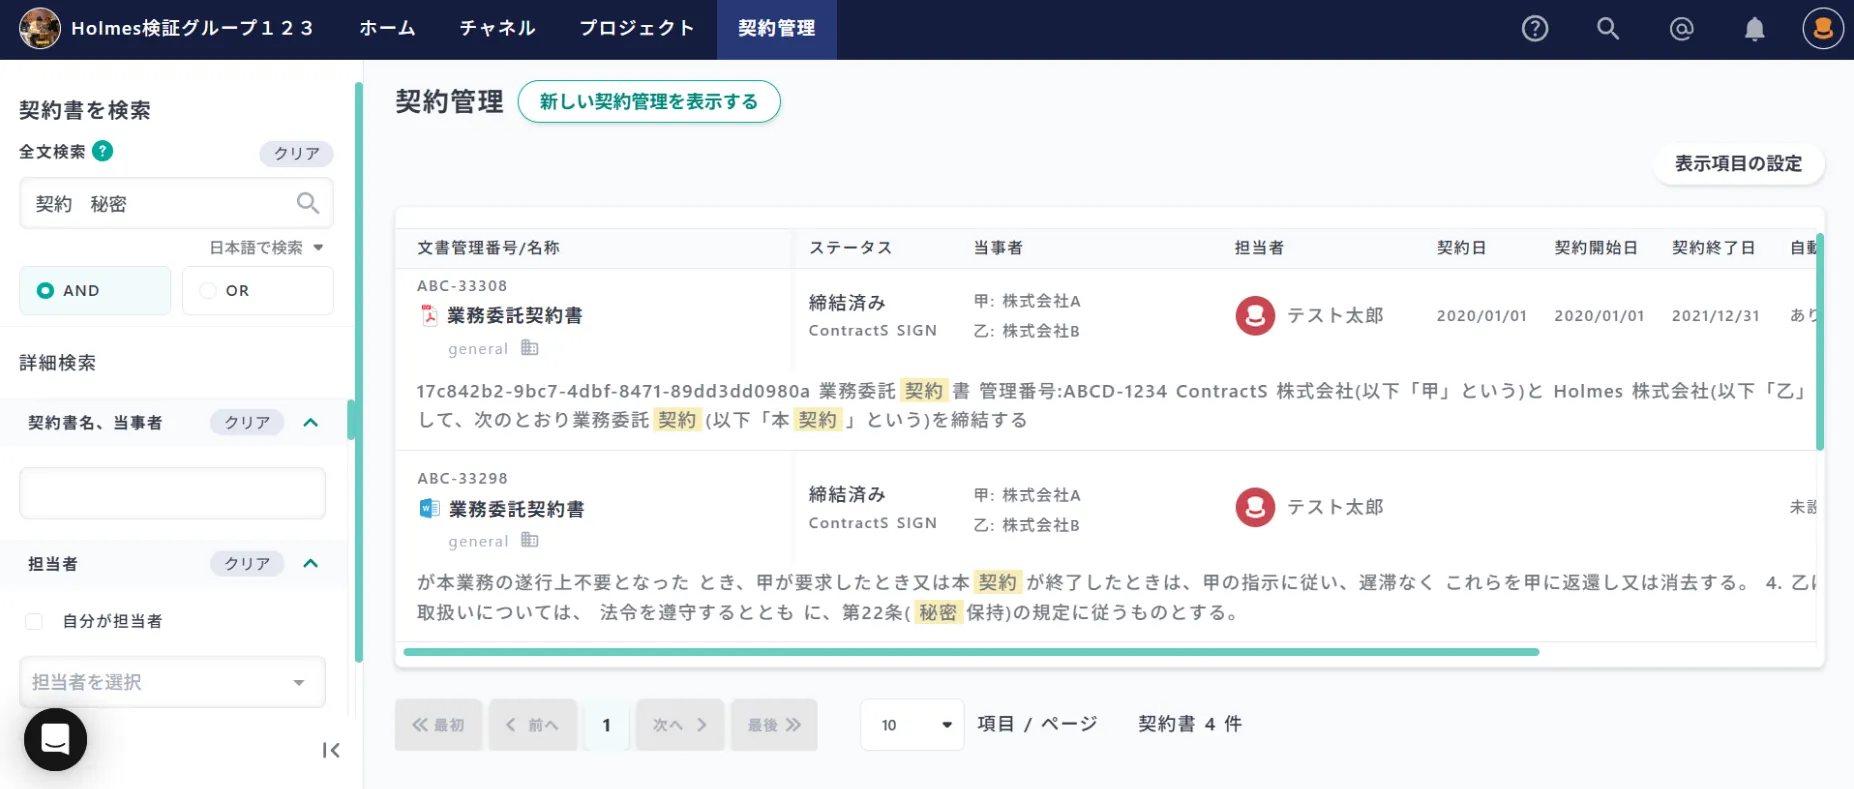Open the help question mark icon in header

[1534, 29]
